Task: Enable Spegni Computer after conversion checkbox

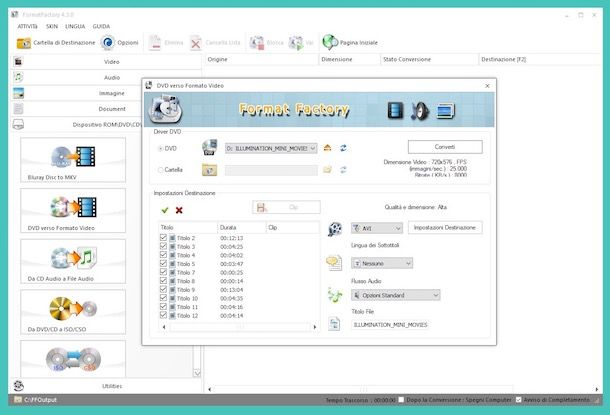Action: (x=401, y=399)
